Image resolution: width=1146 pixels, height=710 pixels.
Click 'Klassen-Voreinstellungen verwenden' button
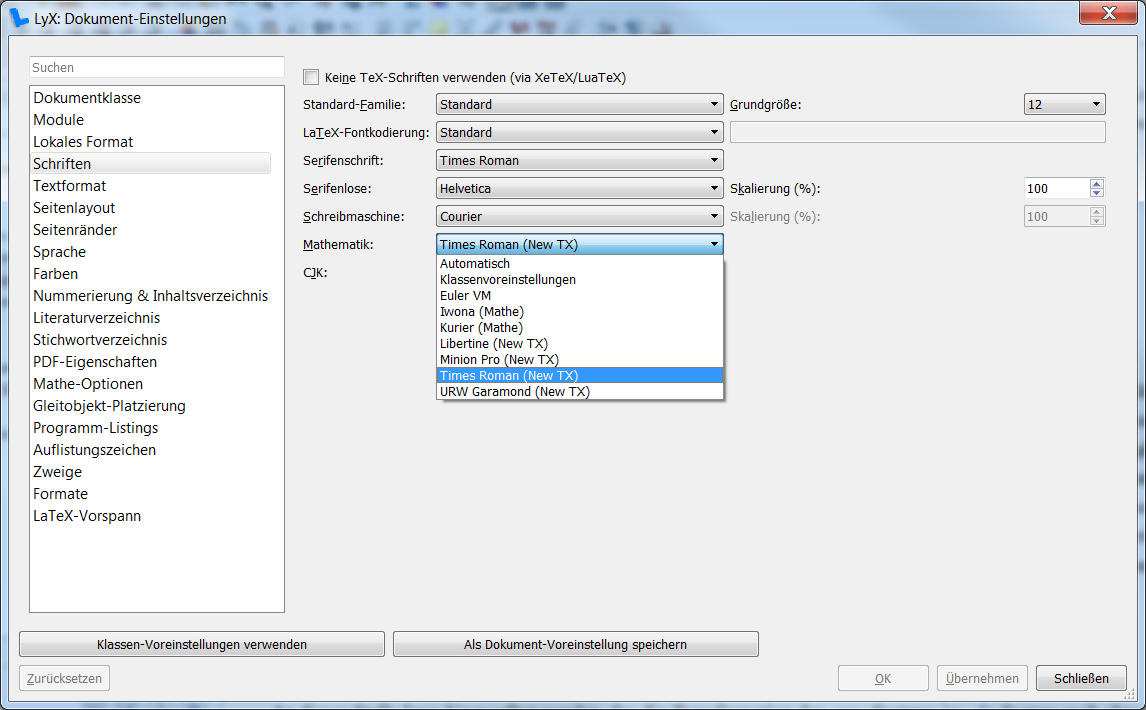(202, 644)
